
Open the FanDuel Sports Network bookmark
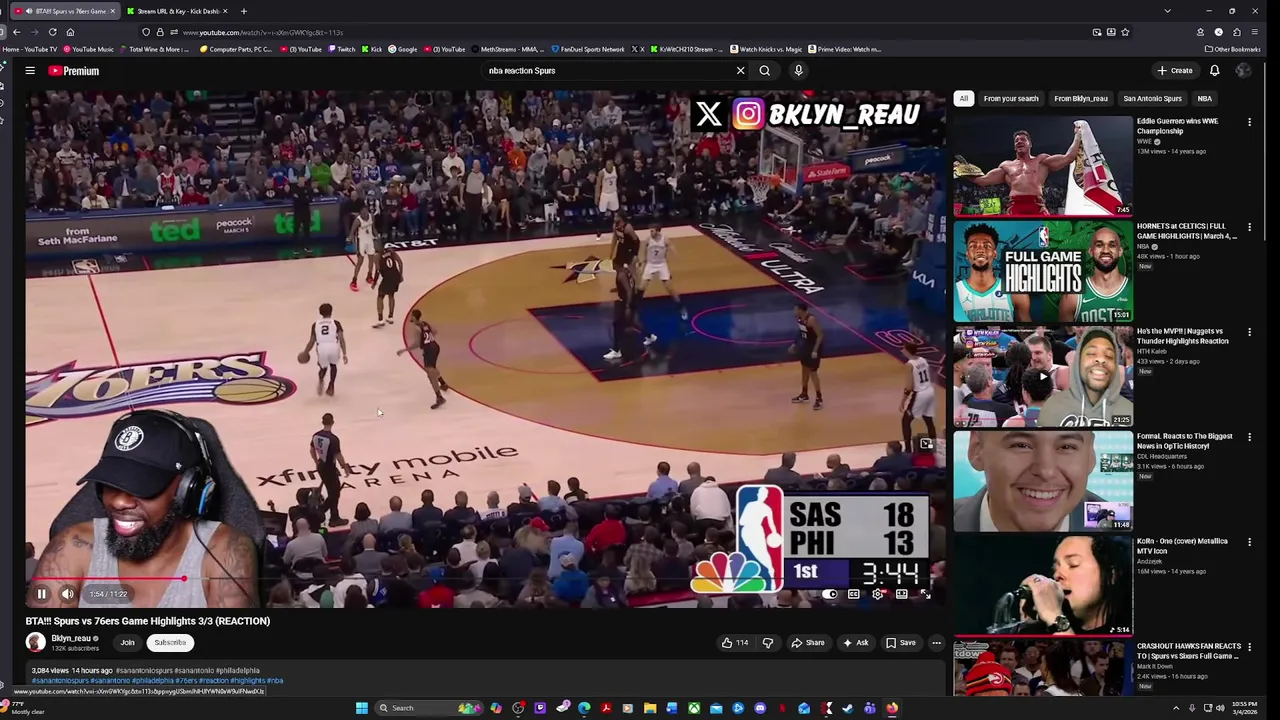588,49
